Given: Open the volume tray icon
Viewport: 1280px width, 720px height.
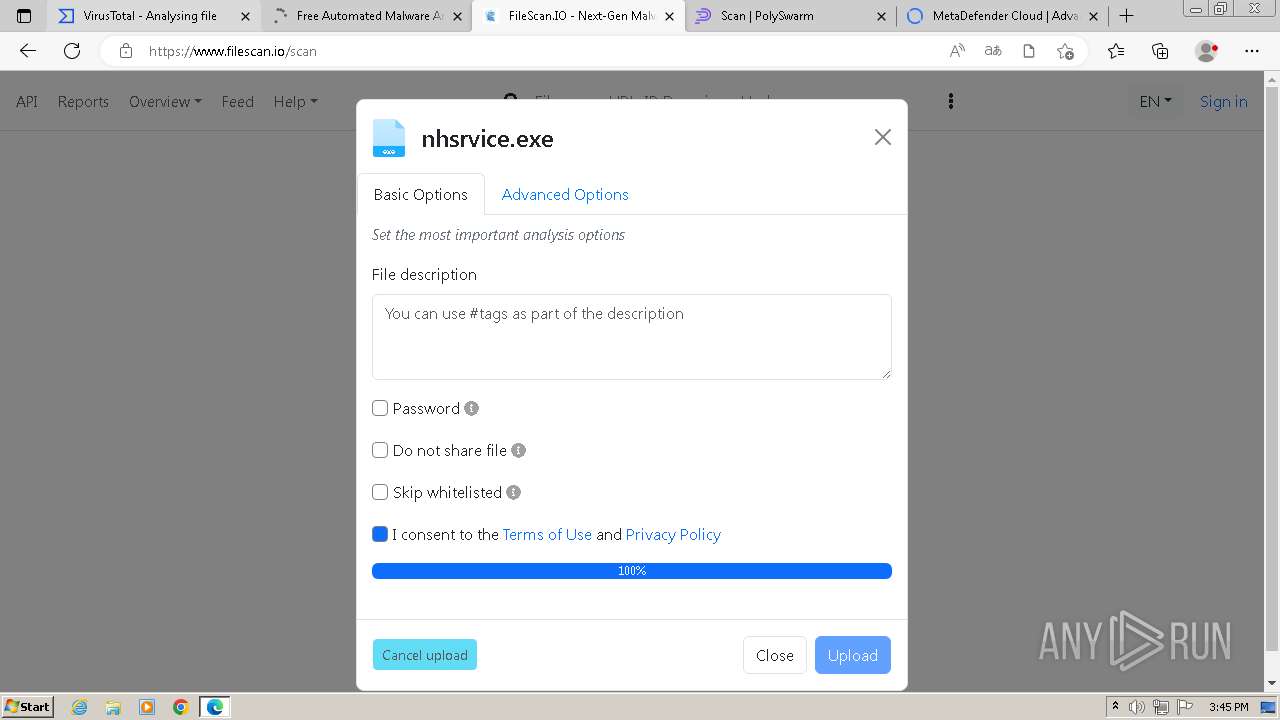Looking at the screenshot, I should (x=1137, y=707).
